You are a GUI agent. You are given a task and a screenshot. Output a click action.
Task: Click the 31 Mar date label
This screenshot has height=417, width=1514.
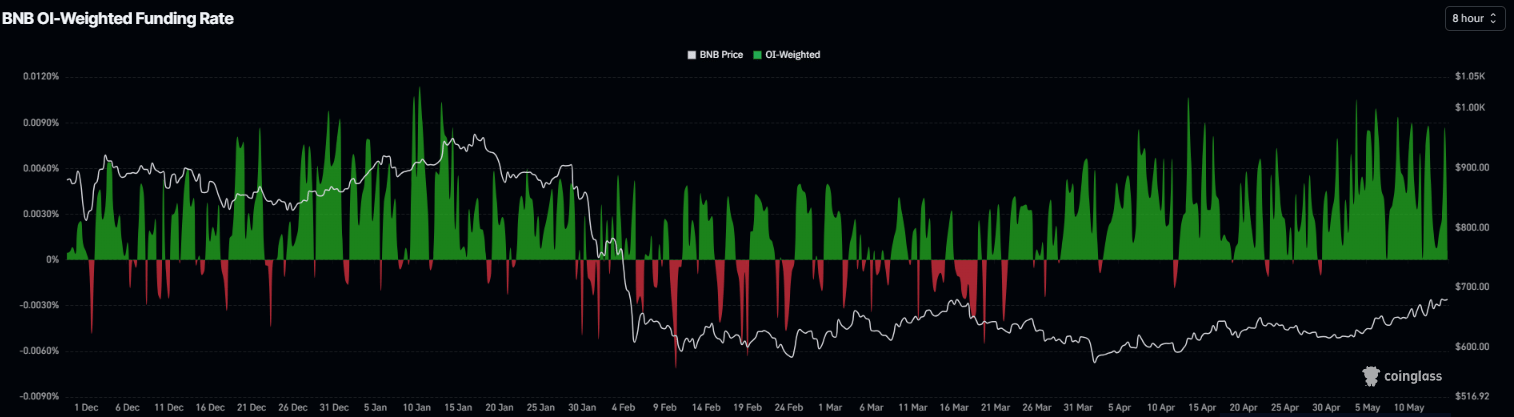pos(1079,408)
